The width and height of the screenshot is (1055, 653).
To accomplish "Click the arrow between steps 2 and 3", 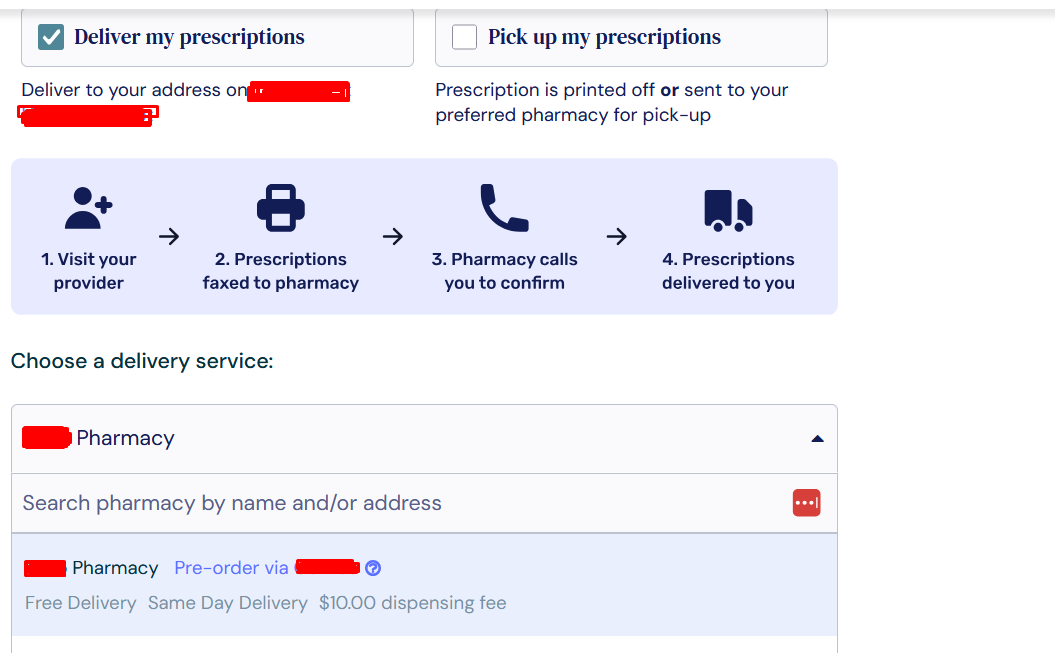I will pos(393,237).
